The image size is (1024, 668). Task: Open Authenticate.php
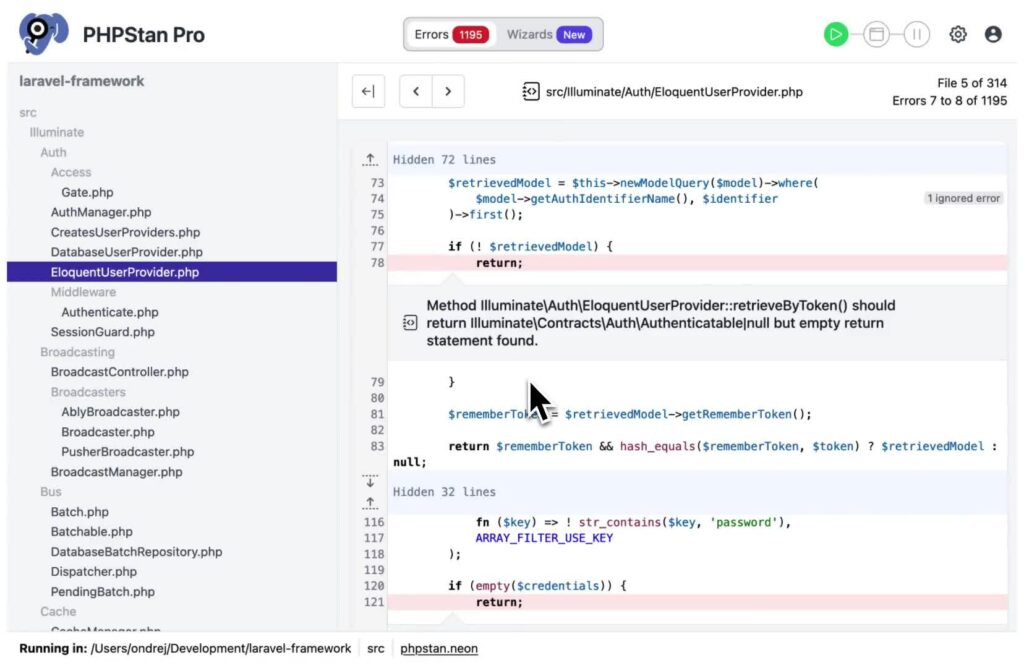click(x=110, y=312)
